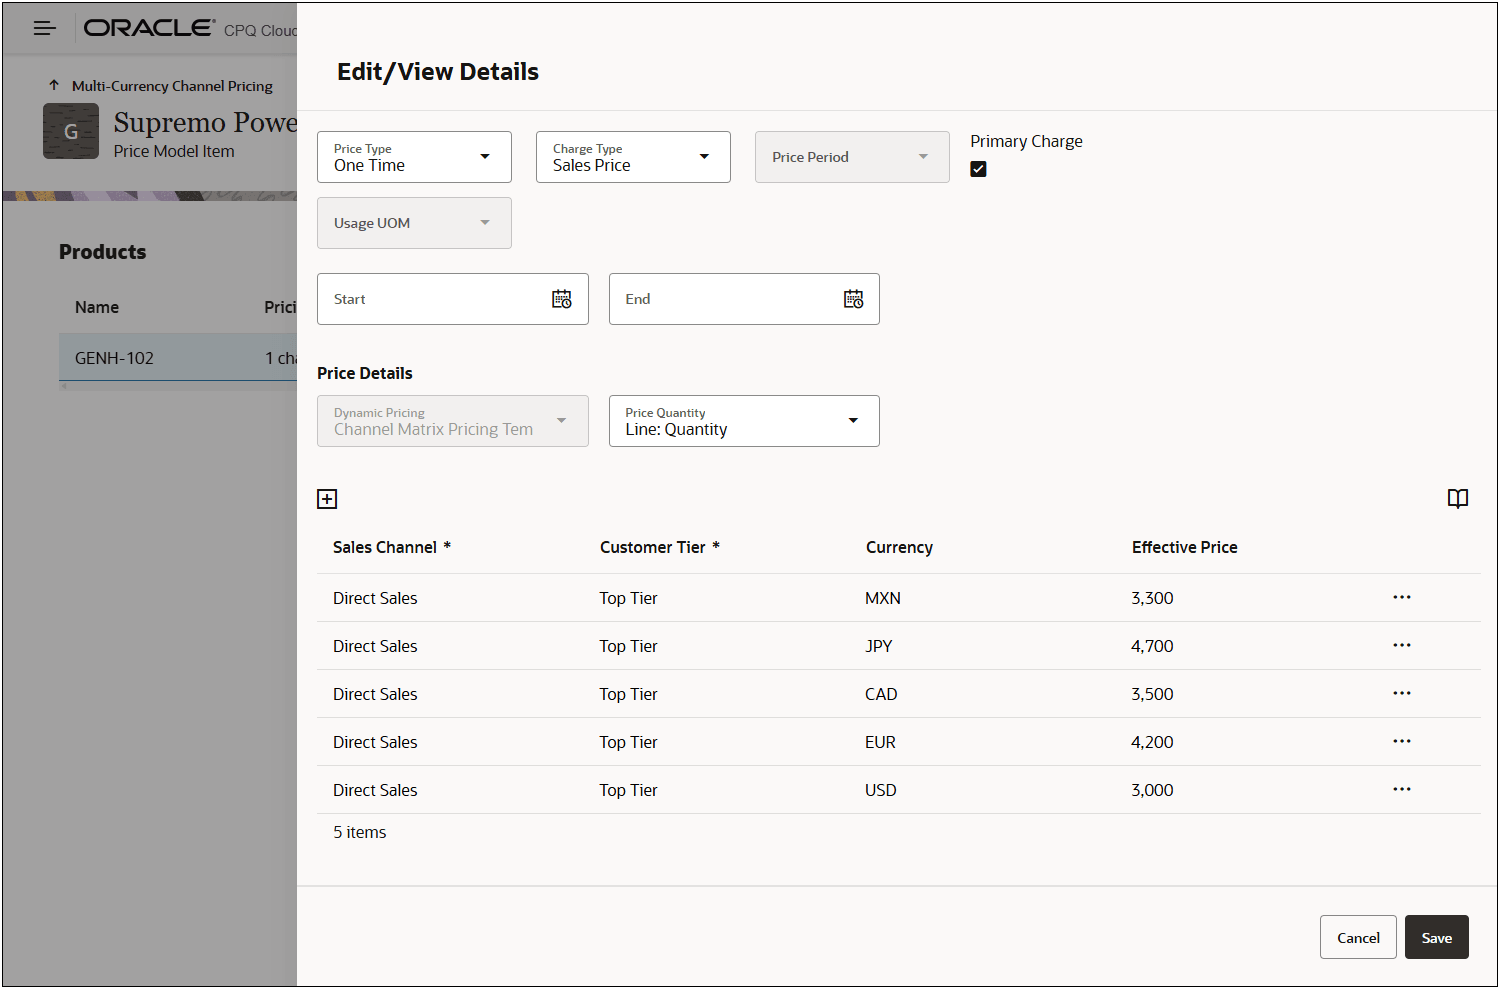Open the actions menu for the CAD row
Screen dimensions: 1500x989
click(1402, 693)
